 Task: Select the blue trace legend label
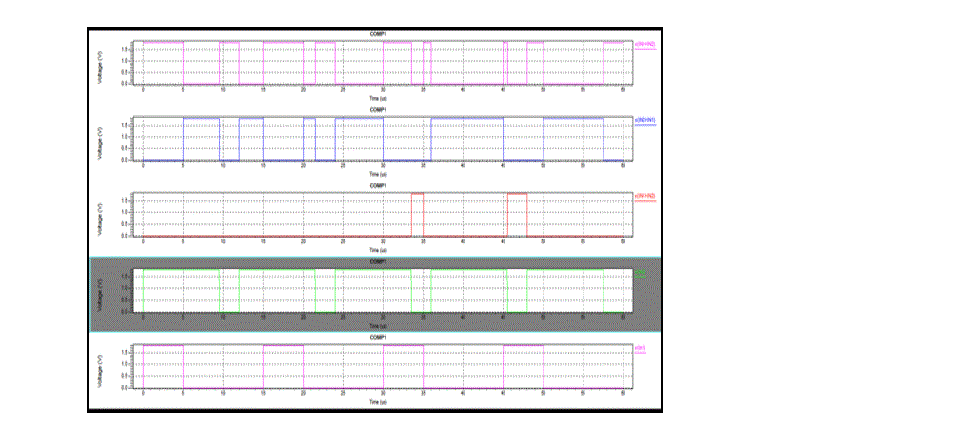click(644, 120)
